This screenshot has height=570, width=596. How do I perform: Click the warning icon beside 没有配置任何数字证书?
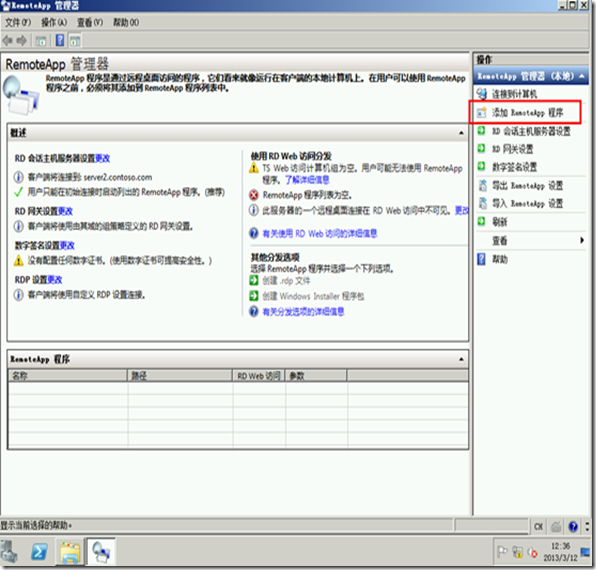[x=19, y=261]
